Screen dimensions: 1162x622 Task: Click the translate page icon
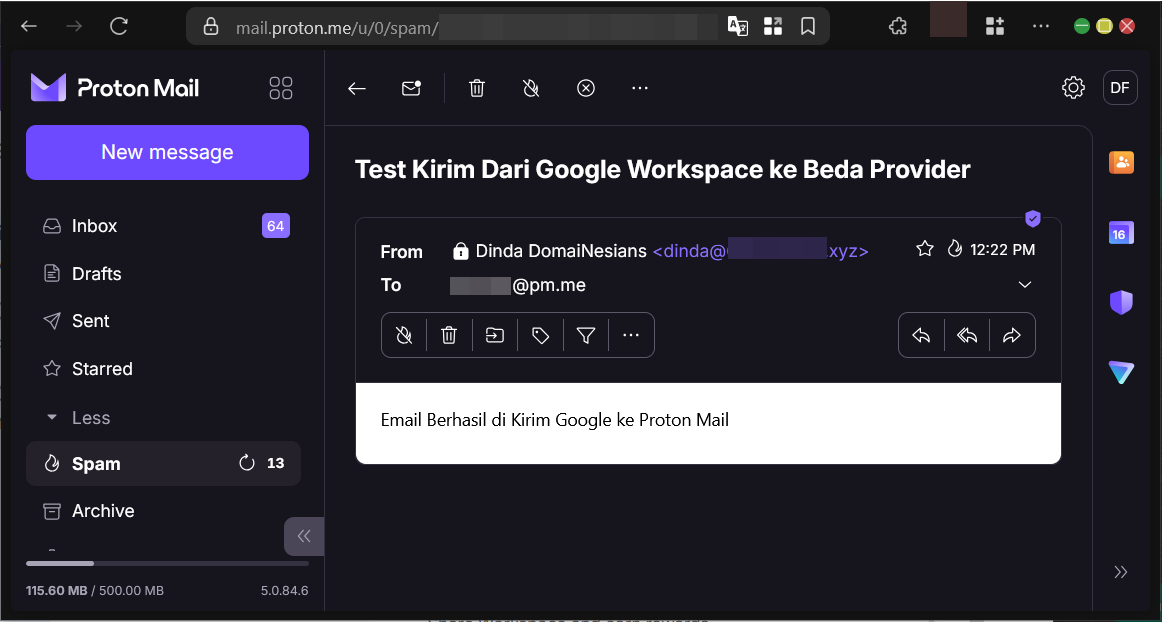click(737, 27)
